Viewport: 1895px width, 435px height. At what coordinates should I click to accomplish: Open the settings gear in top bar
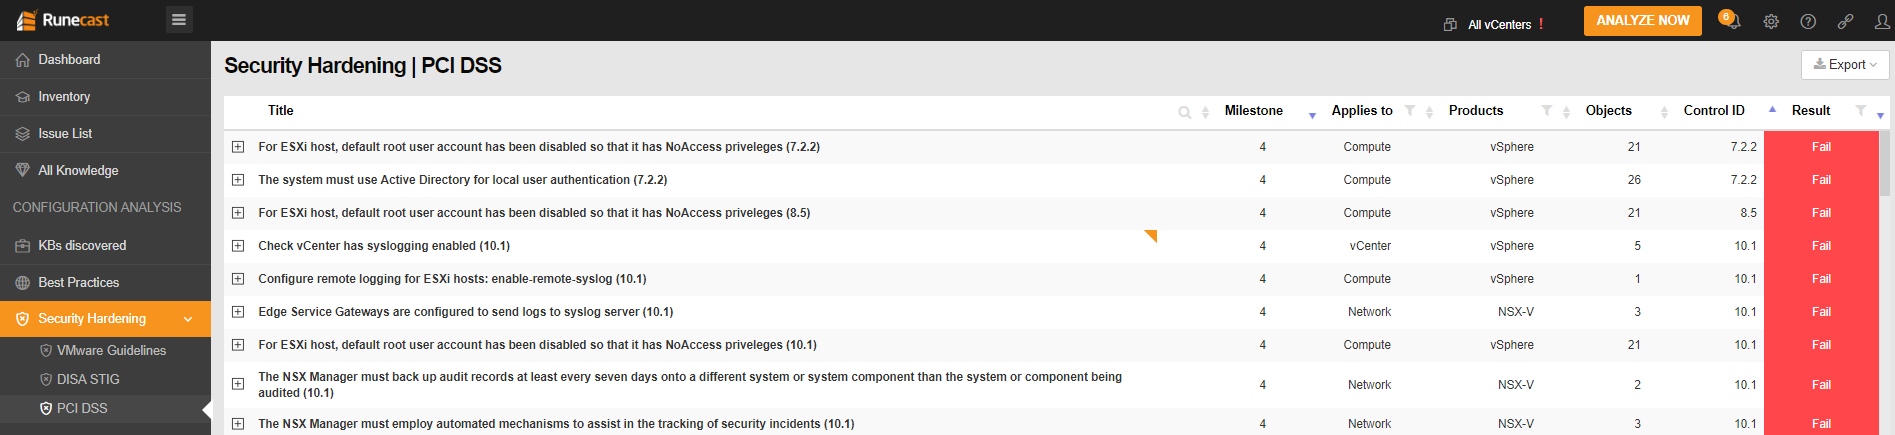[1771, 21]
